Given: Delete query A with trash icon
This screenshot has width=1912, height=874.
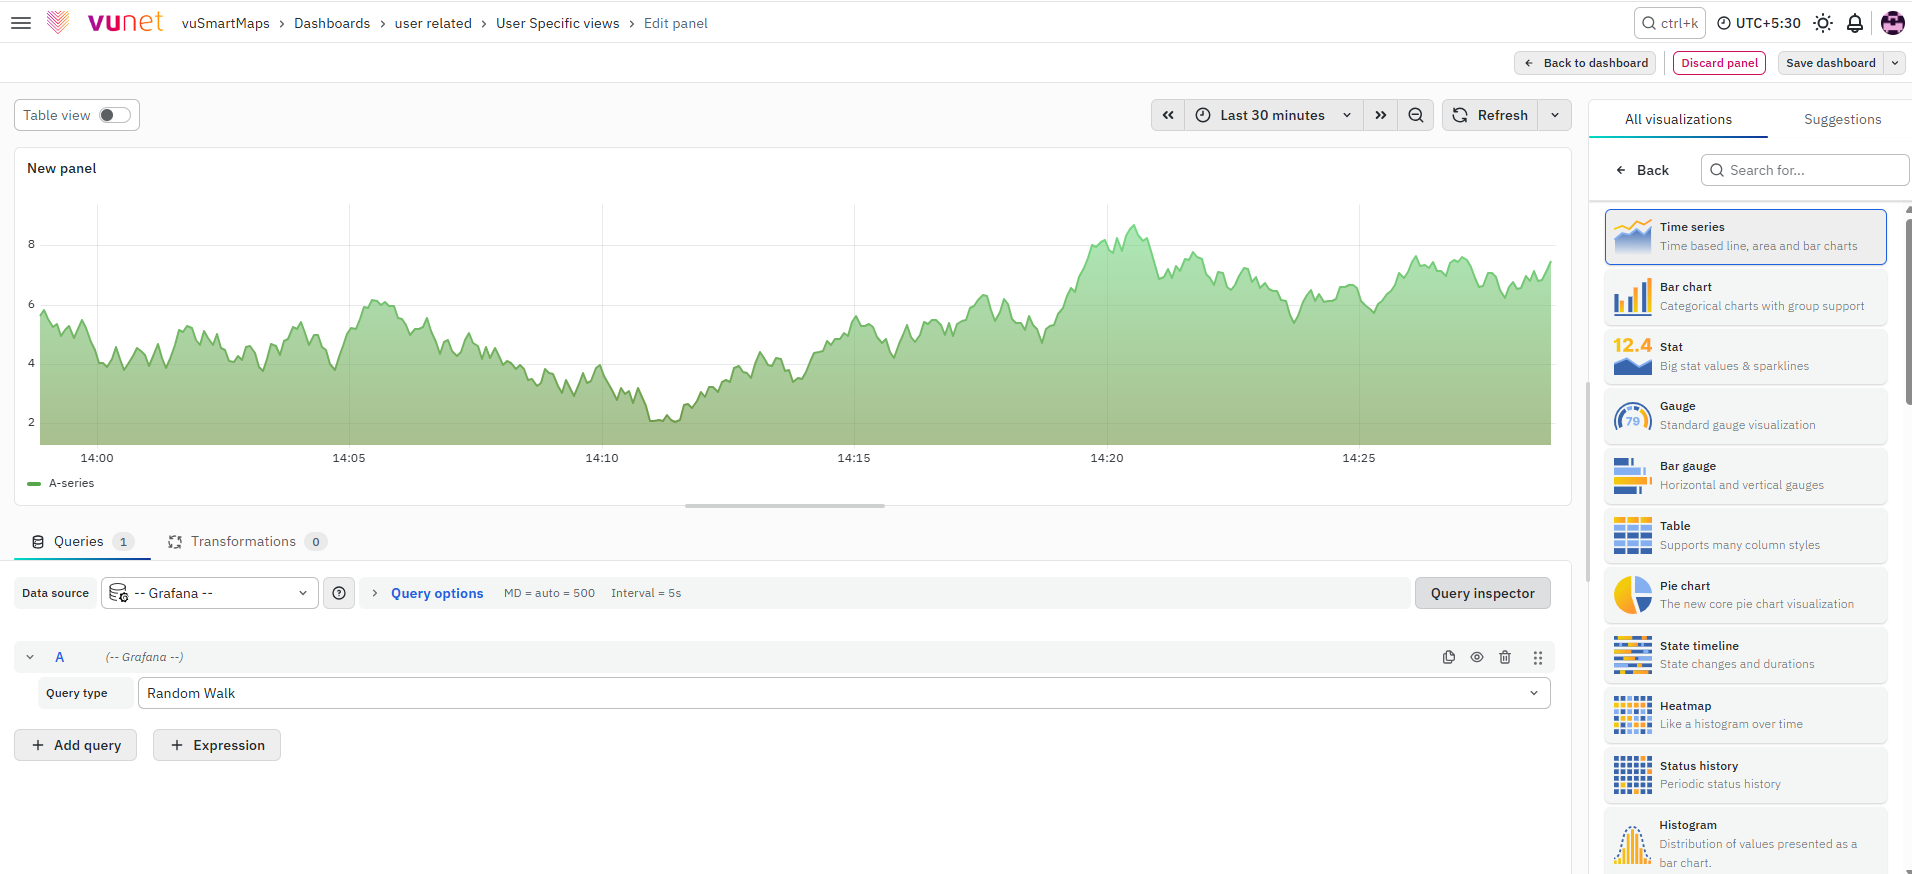Looking at the screenshot, I should tap(1505, 657).
